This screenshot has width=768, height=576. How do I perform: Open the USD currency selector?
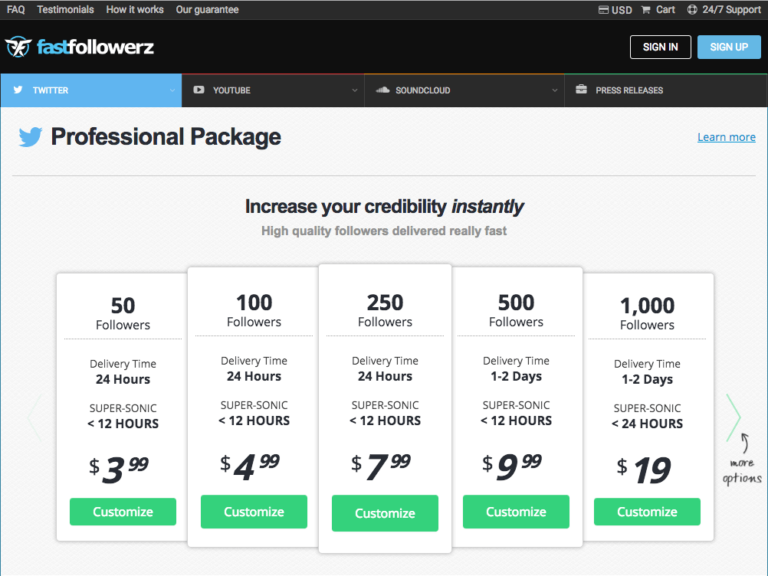[x=615, y=10]
